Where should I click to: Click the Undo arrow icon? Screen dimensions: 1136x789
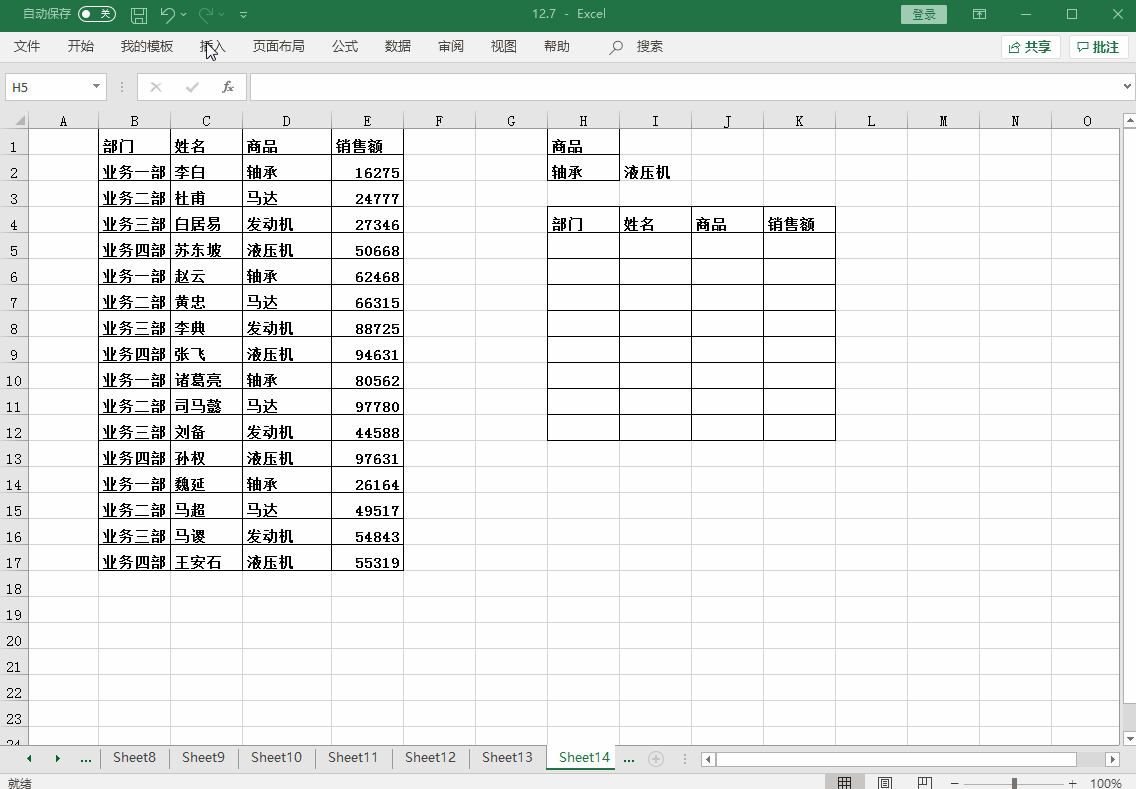(167, 15)
